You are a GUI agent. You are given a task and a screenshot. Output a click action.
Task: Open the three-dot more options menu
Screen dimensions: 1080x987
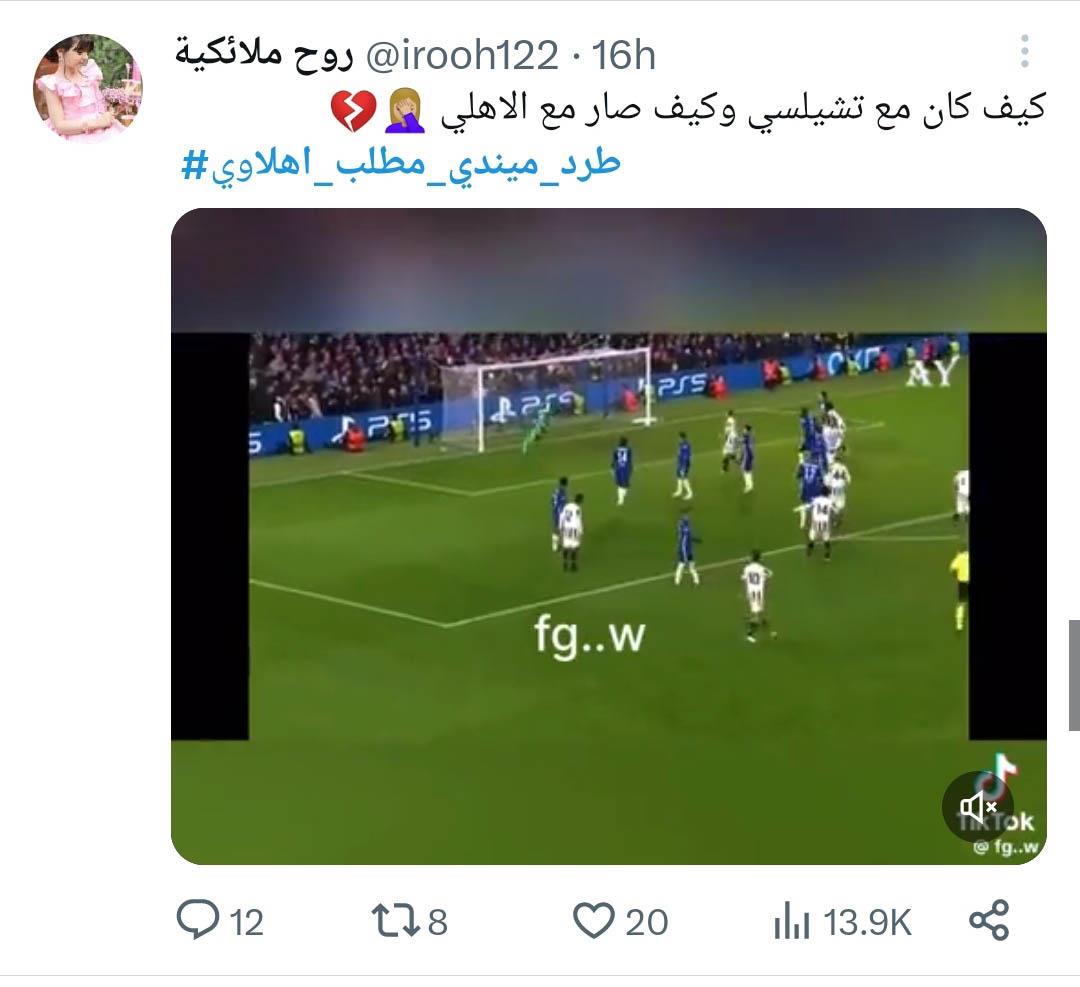point(1025,51)
